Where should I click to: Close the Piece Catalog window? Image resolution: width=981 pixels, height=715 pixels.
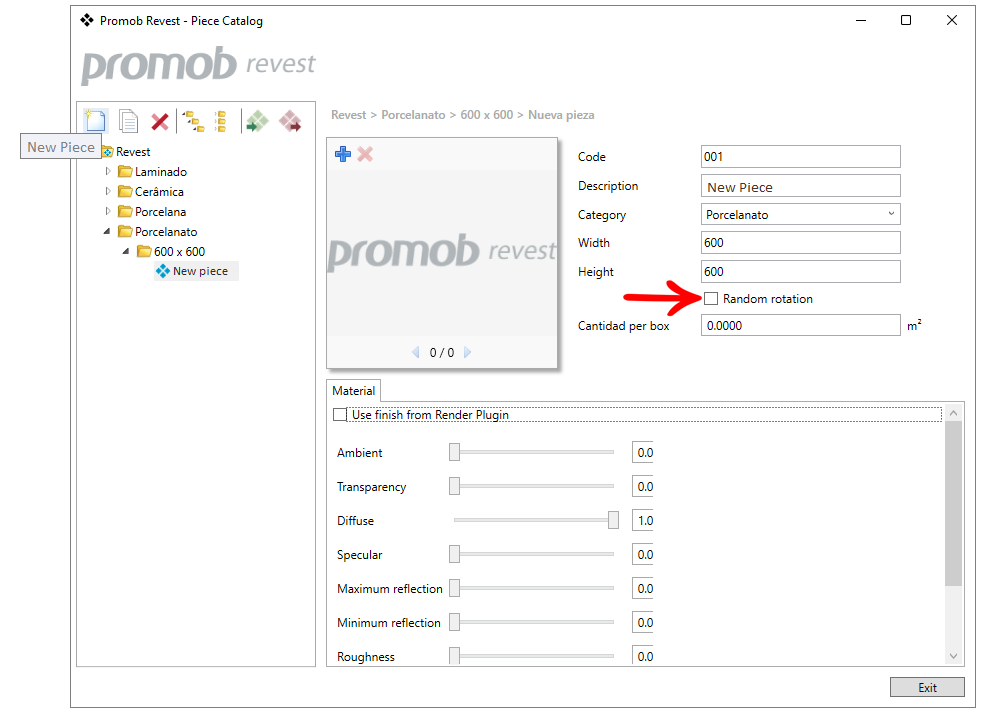coord(952,20)
